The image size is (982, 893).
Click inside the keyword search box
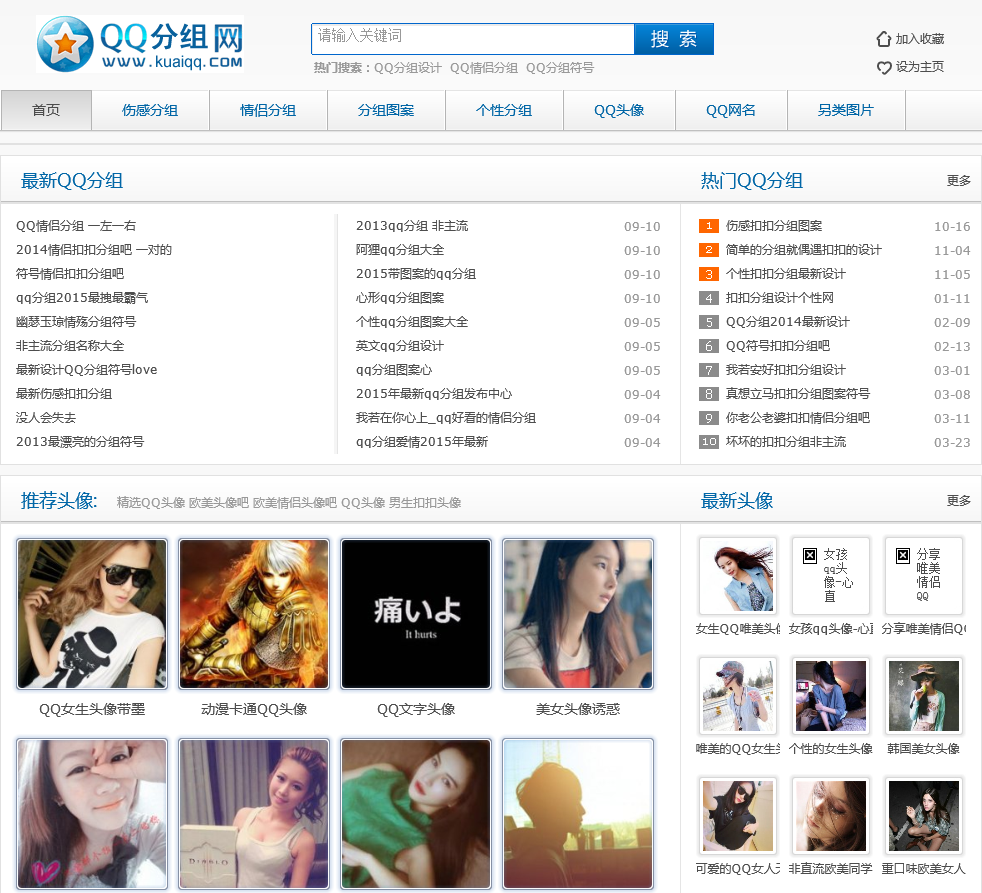472,39
